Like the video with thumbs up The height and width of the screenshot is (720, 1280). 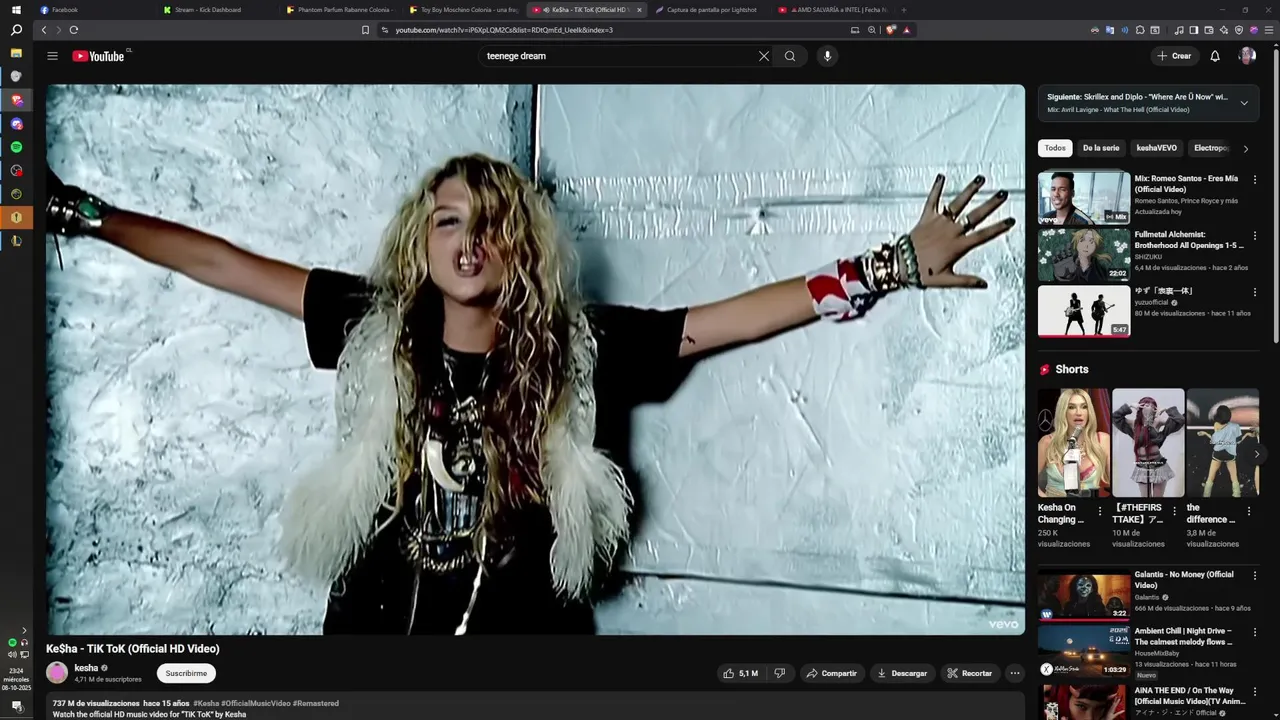(740, 673)
